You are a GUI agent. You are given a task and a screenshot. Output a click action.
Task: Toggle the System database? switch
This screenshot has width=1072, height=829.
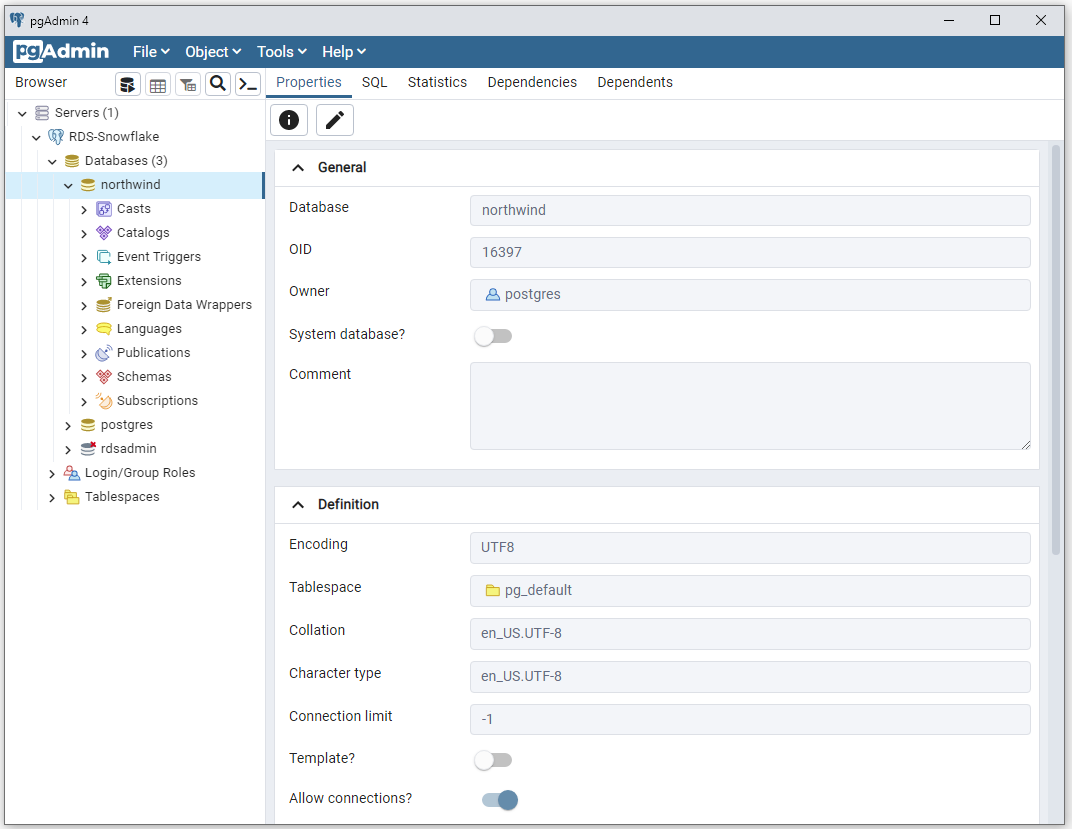click(494, 336)
